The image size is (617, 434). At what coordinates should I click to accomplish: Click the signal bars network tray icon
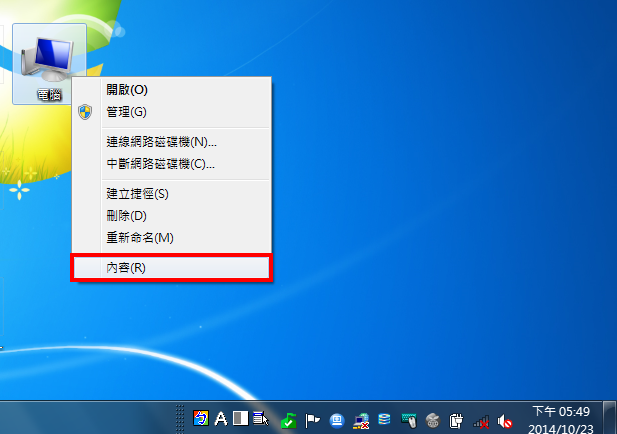481,420
